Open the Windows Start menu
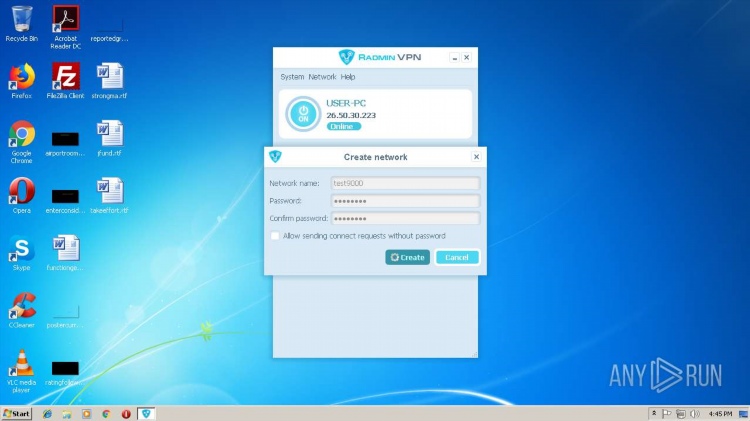Screen dimensions: 750x421 pyautogui.click(x=16, y=414)
